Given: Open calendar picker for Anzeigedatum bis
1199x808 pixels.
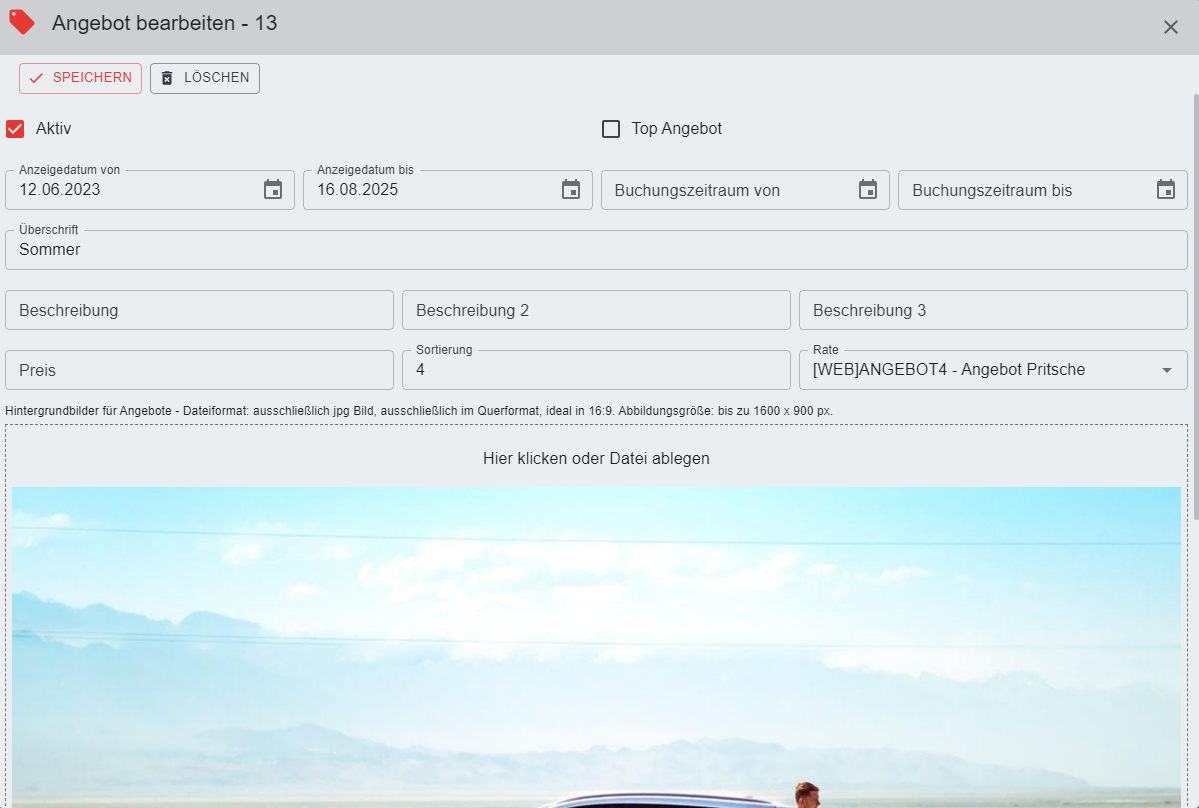Looking at the screenshot, I should coord(571,190).
